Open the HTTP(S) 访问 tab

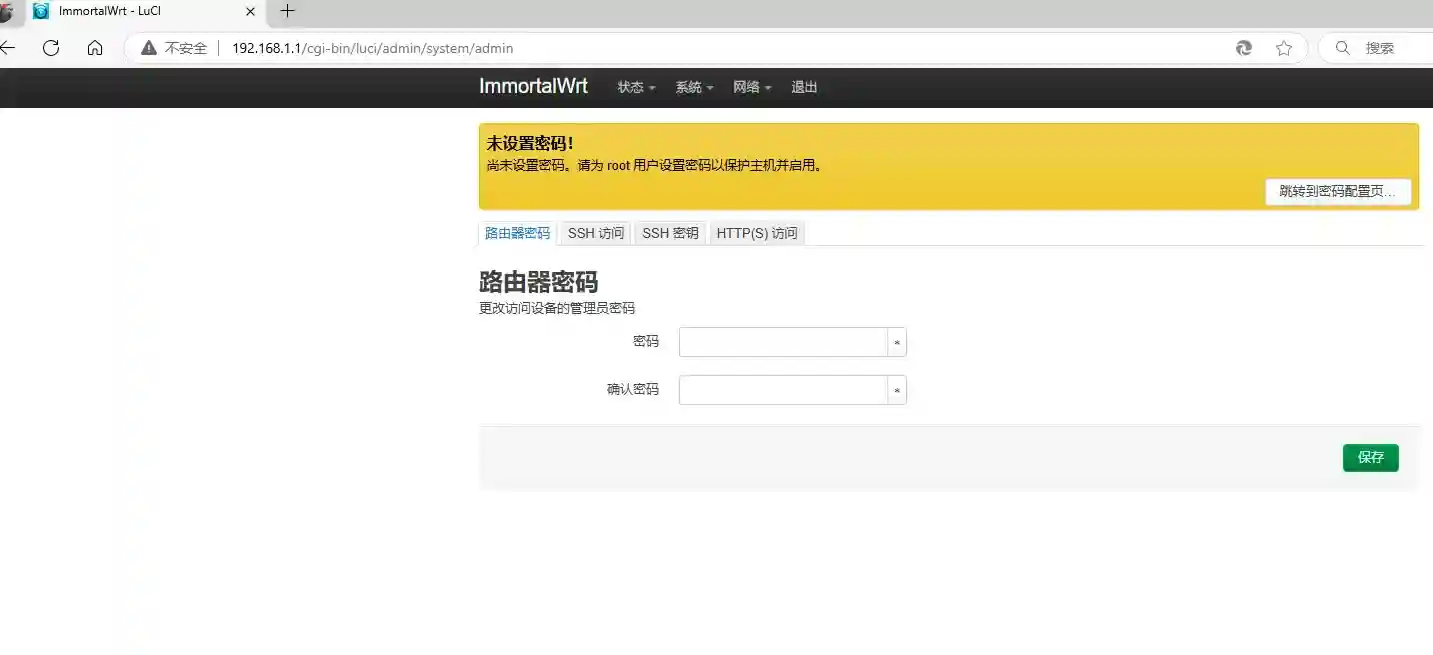click(x=757, y=232)
